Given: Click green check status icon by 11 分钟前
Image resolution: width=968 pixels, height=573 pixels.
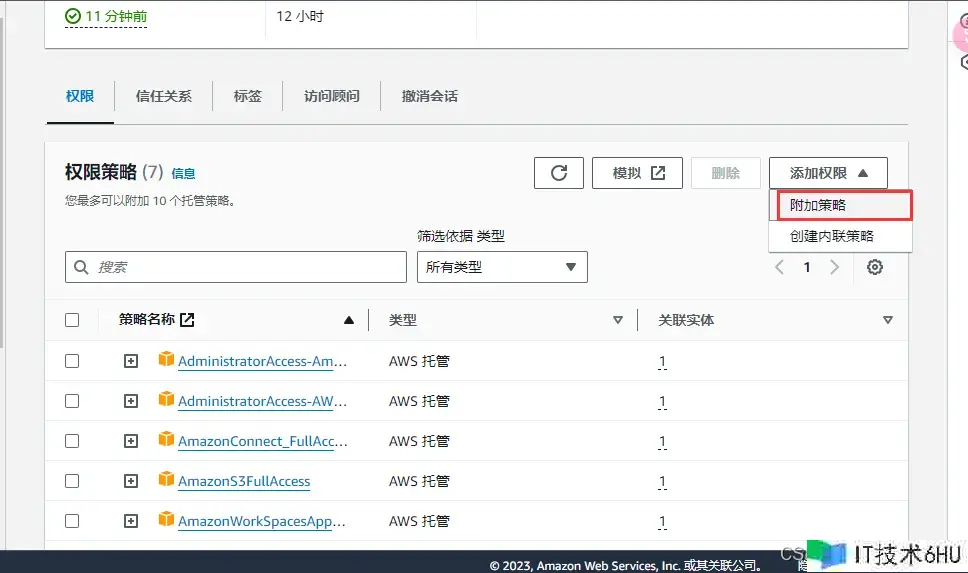Looking at the screenshot, I should [x=73, y=16].
